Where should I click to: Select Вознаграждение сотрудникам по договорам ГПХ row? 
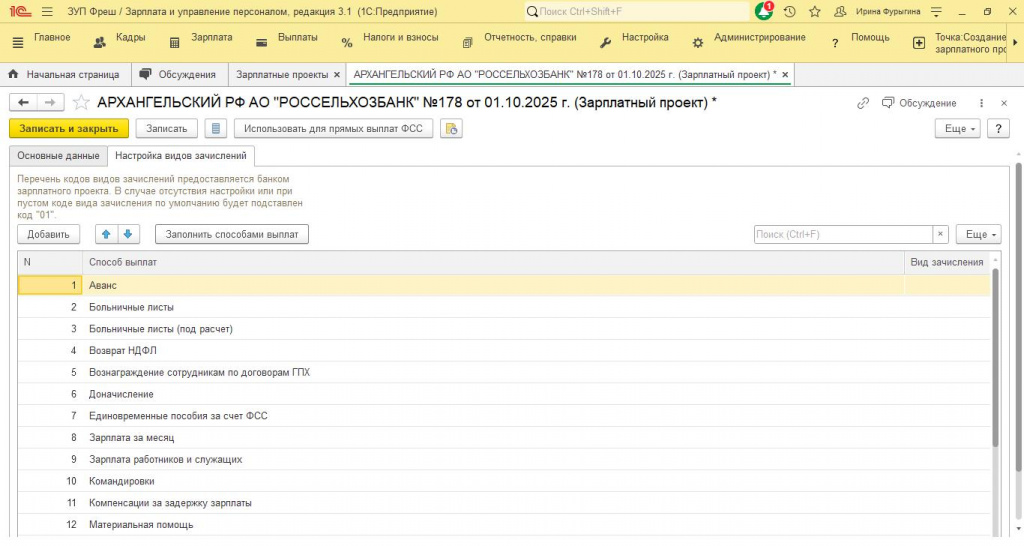coord(504,372)
